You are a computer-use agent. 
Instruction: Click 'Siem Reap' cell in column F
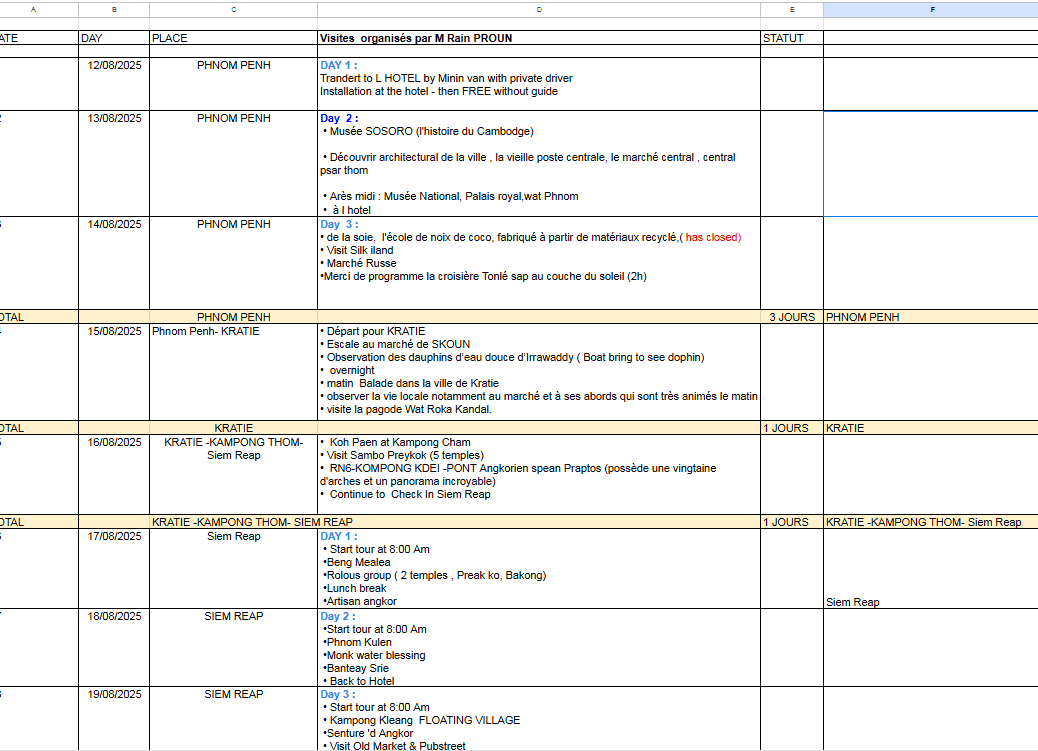pyautogui.click(x=931, y=569)
